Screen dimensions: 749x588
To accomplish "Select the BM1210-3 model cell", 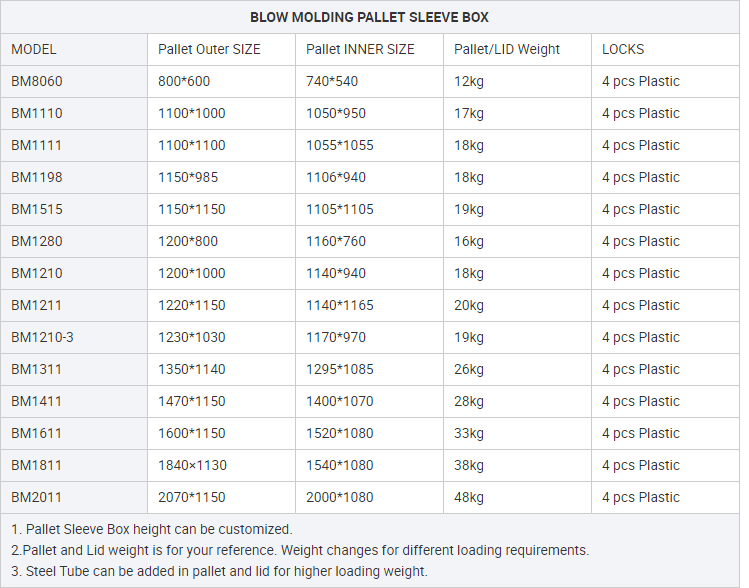I will coord(42,337).
